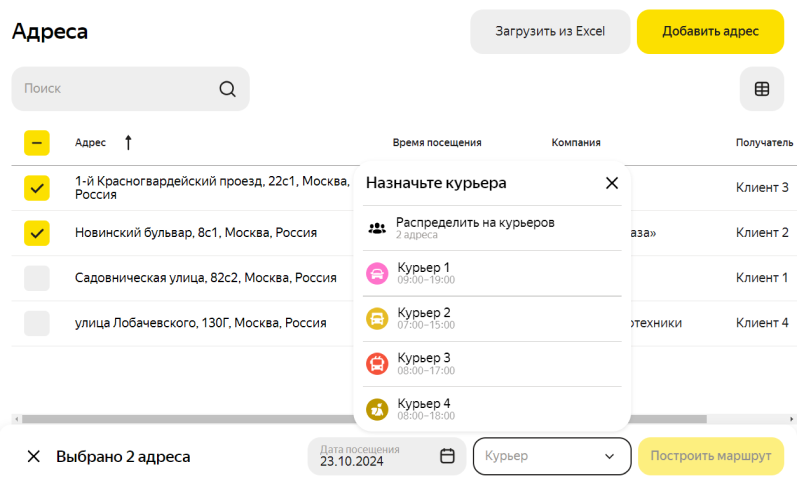Close the Назначьте курьера popup
The width and height of the screenshot is (797, 488).
coord(612,183)
